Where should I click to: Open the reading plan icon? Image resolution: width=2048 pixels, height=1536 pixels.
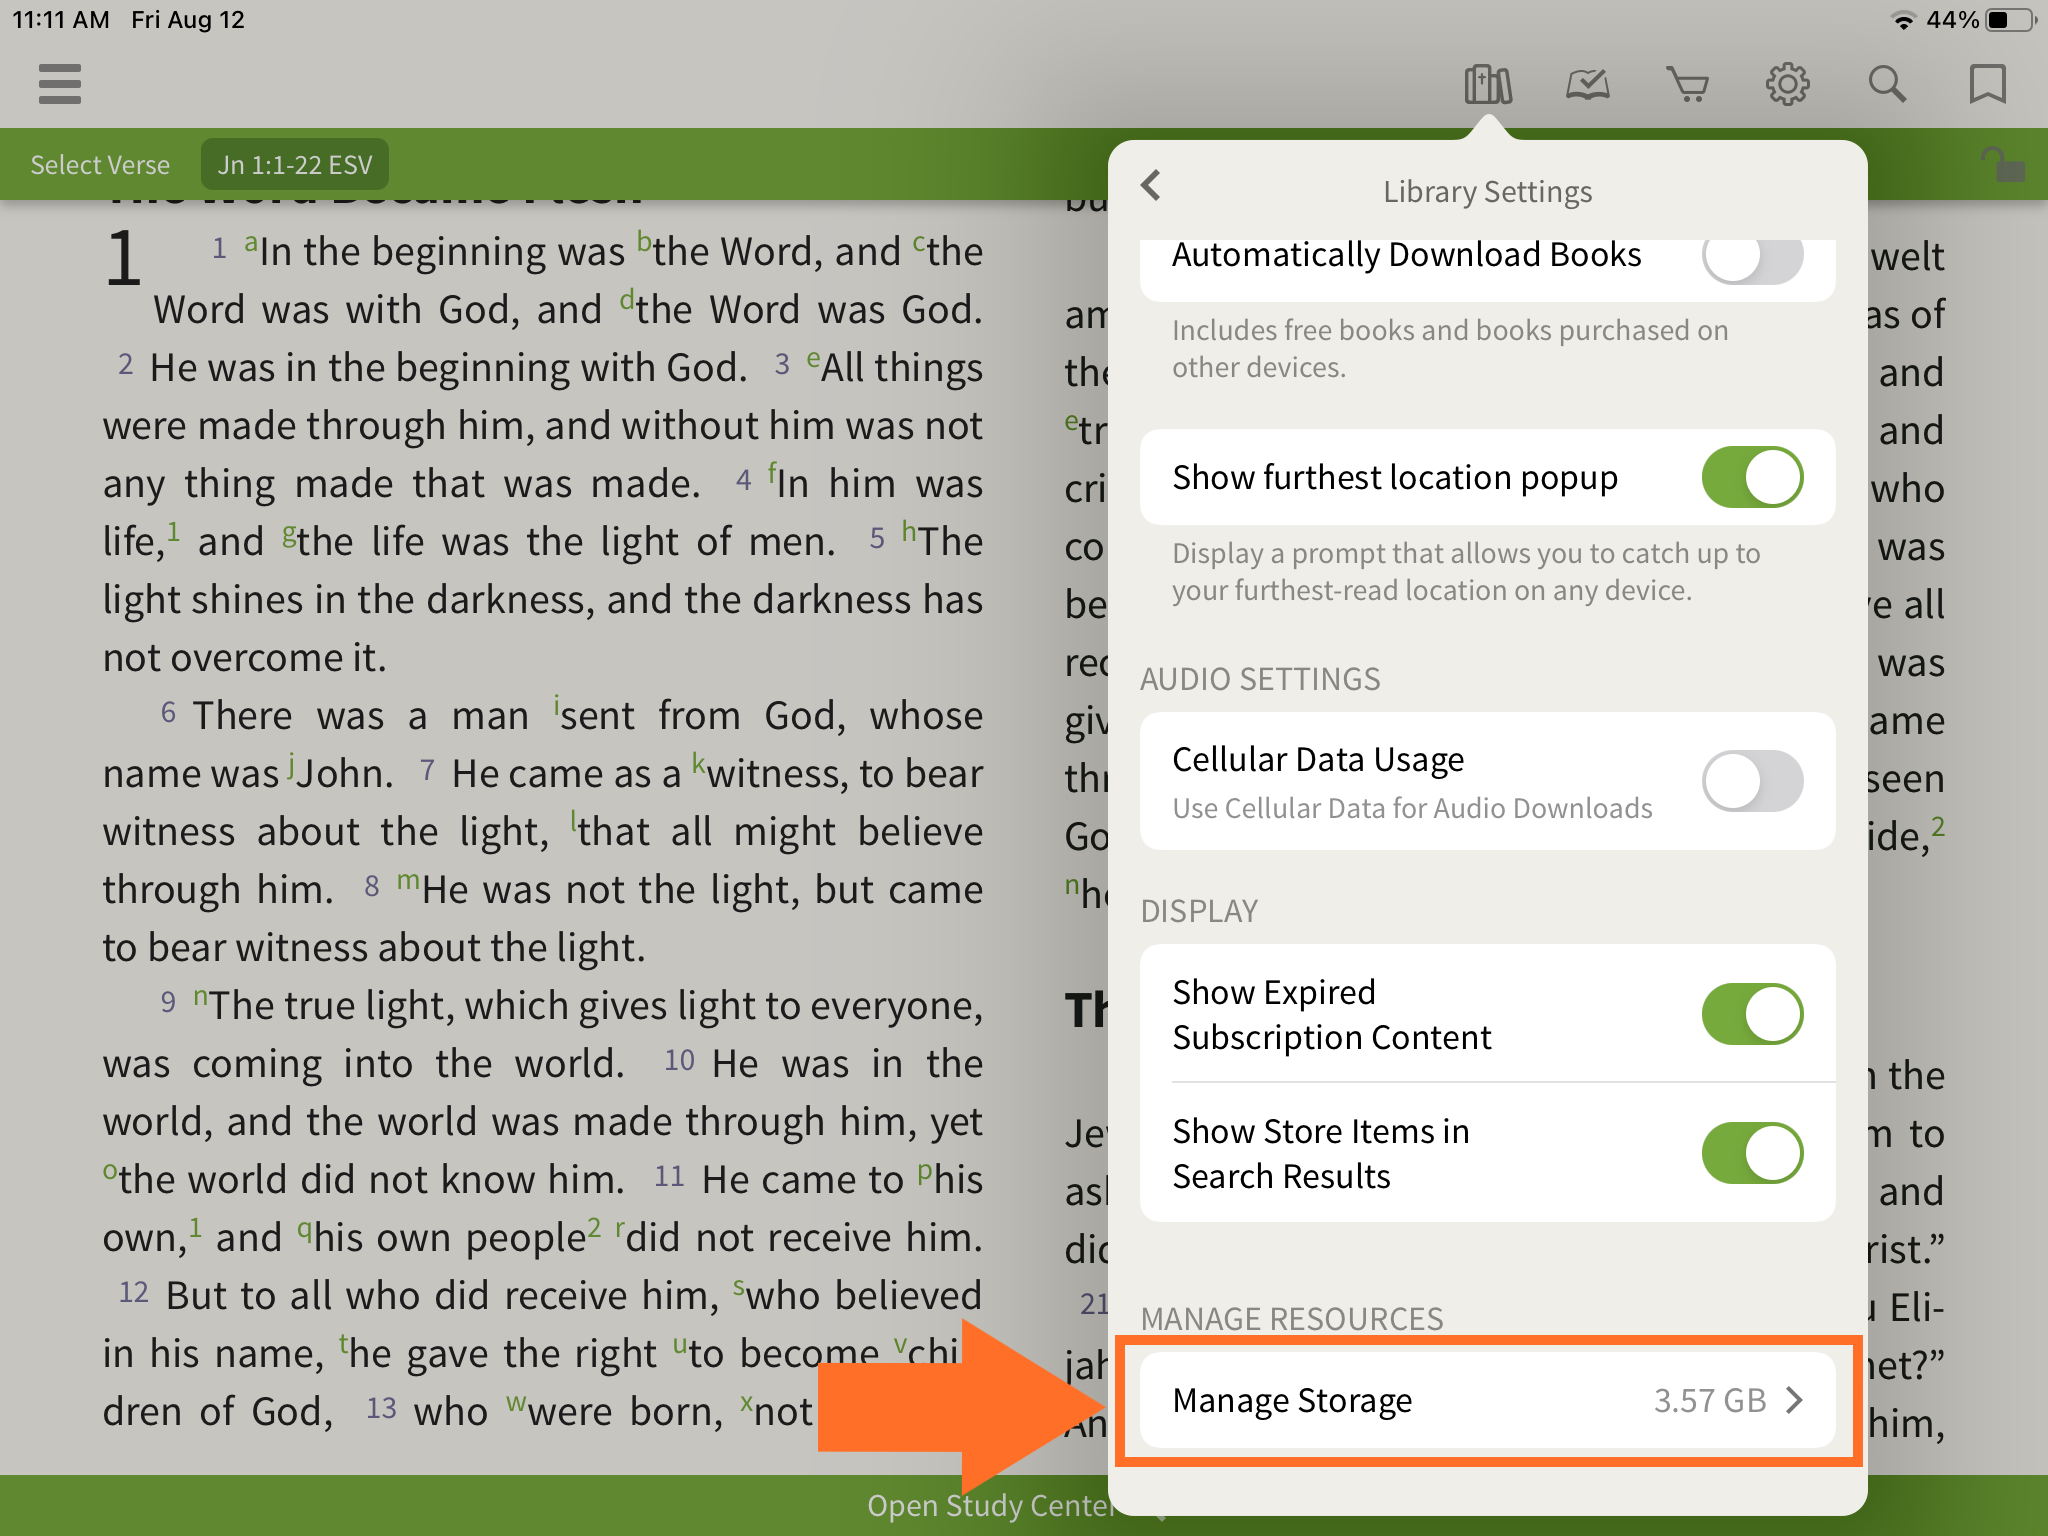tap(1587, 85)
